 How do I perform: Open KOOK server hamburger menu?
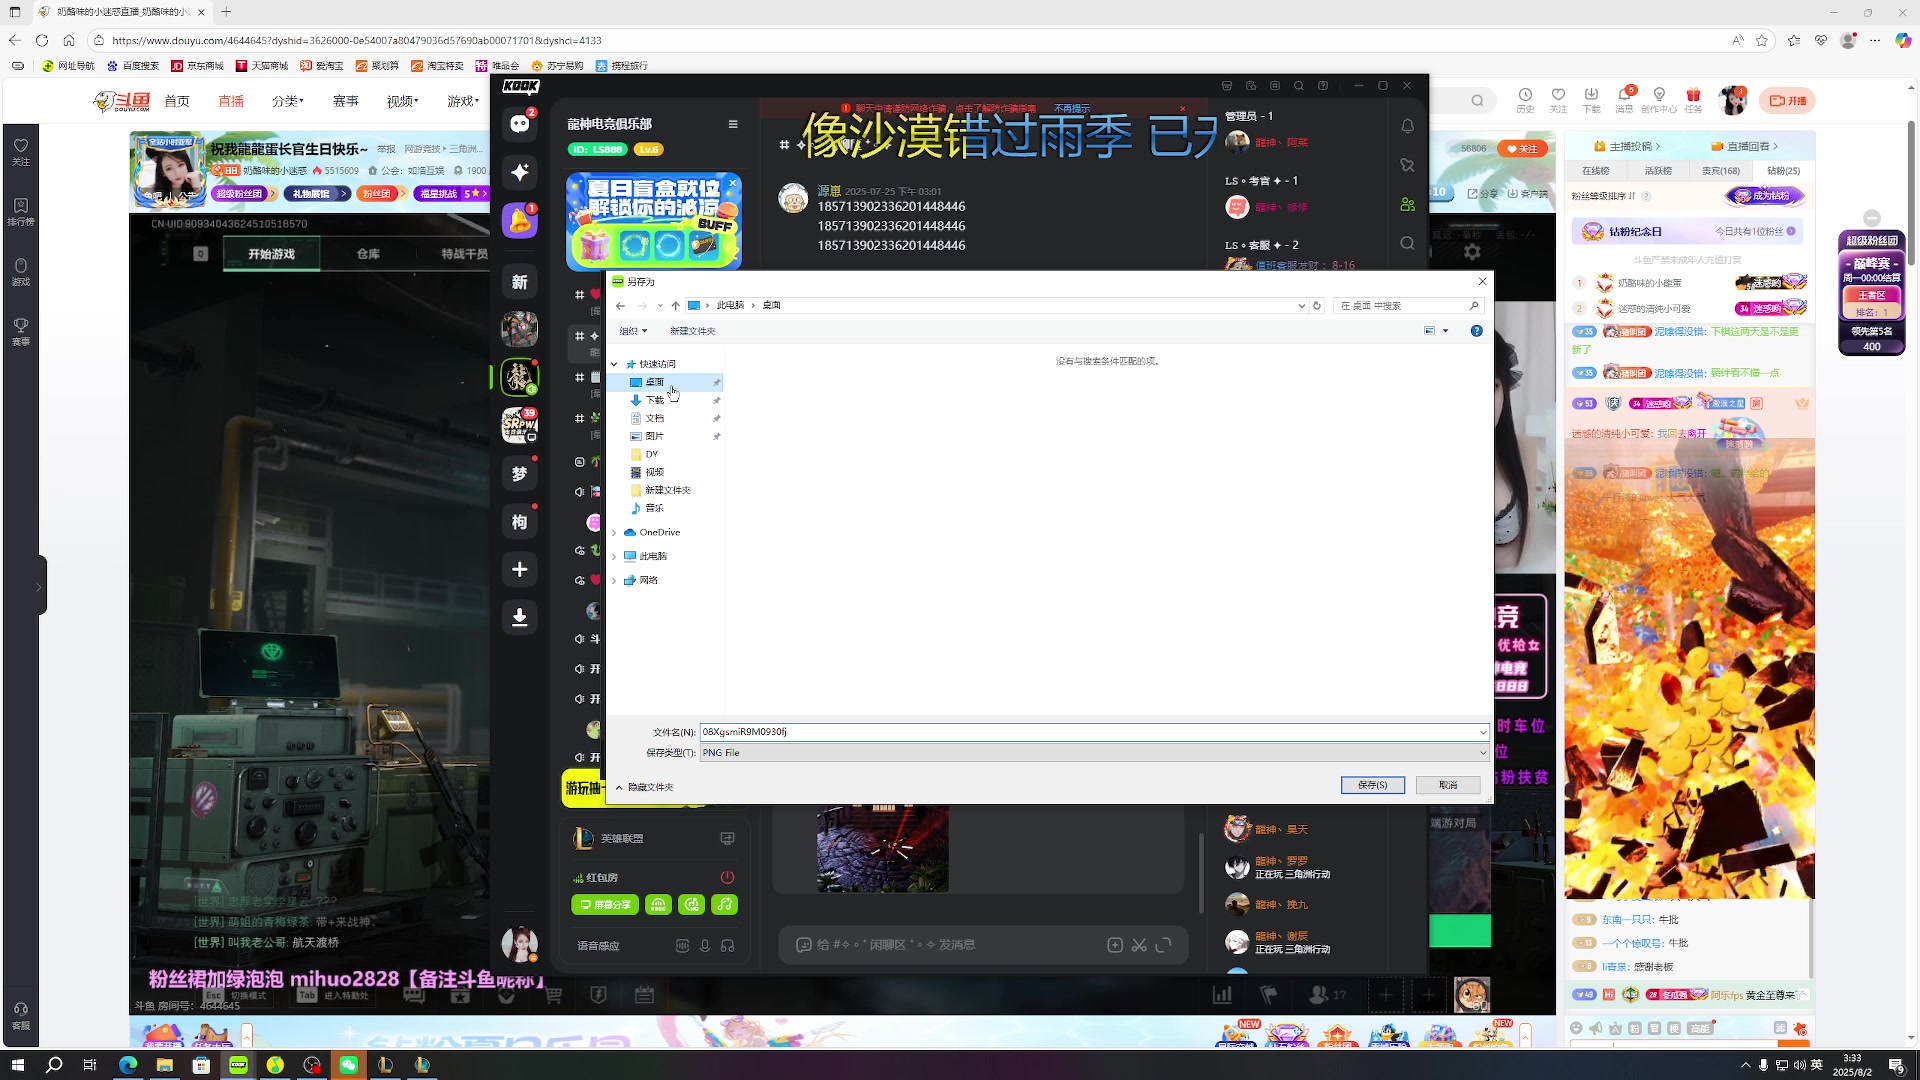[733, 124]
